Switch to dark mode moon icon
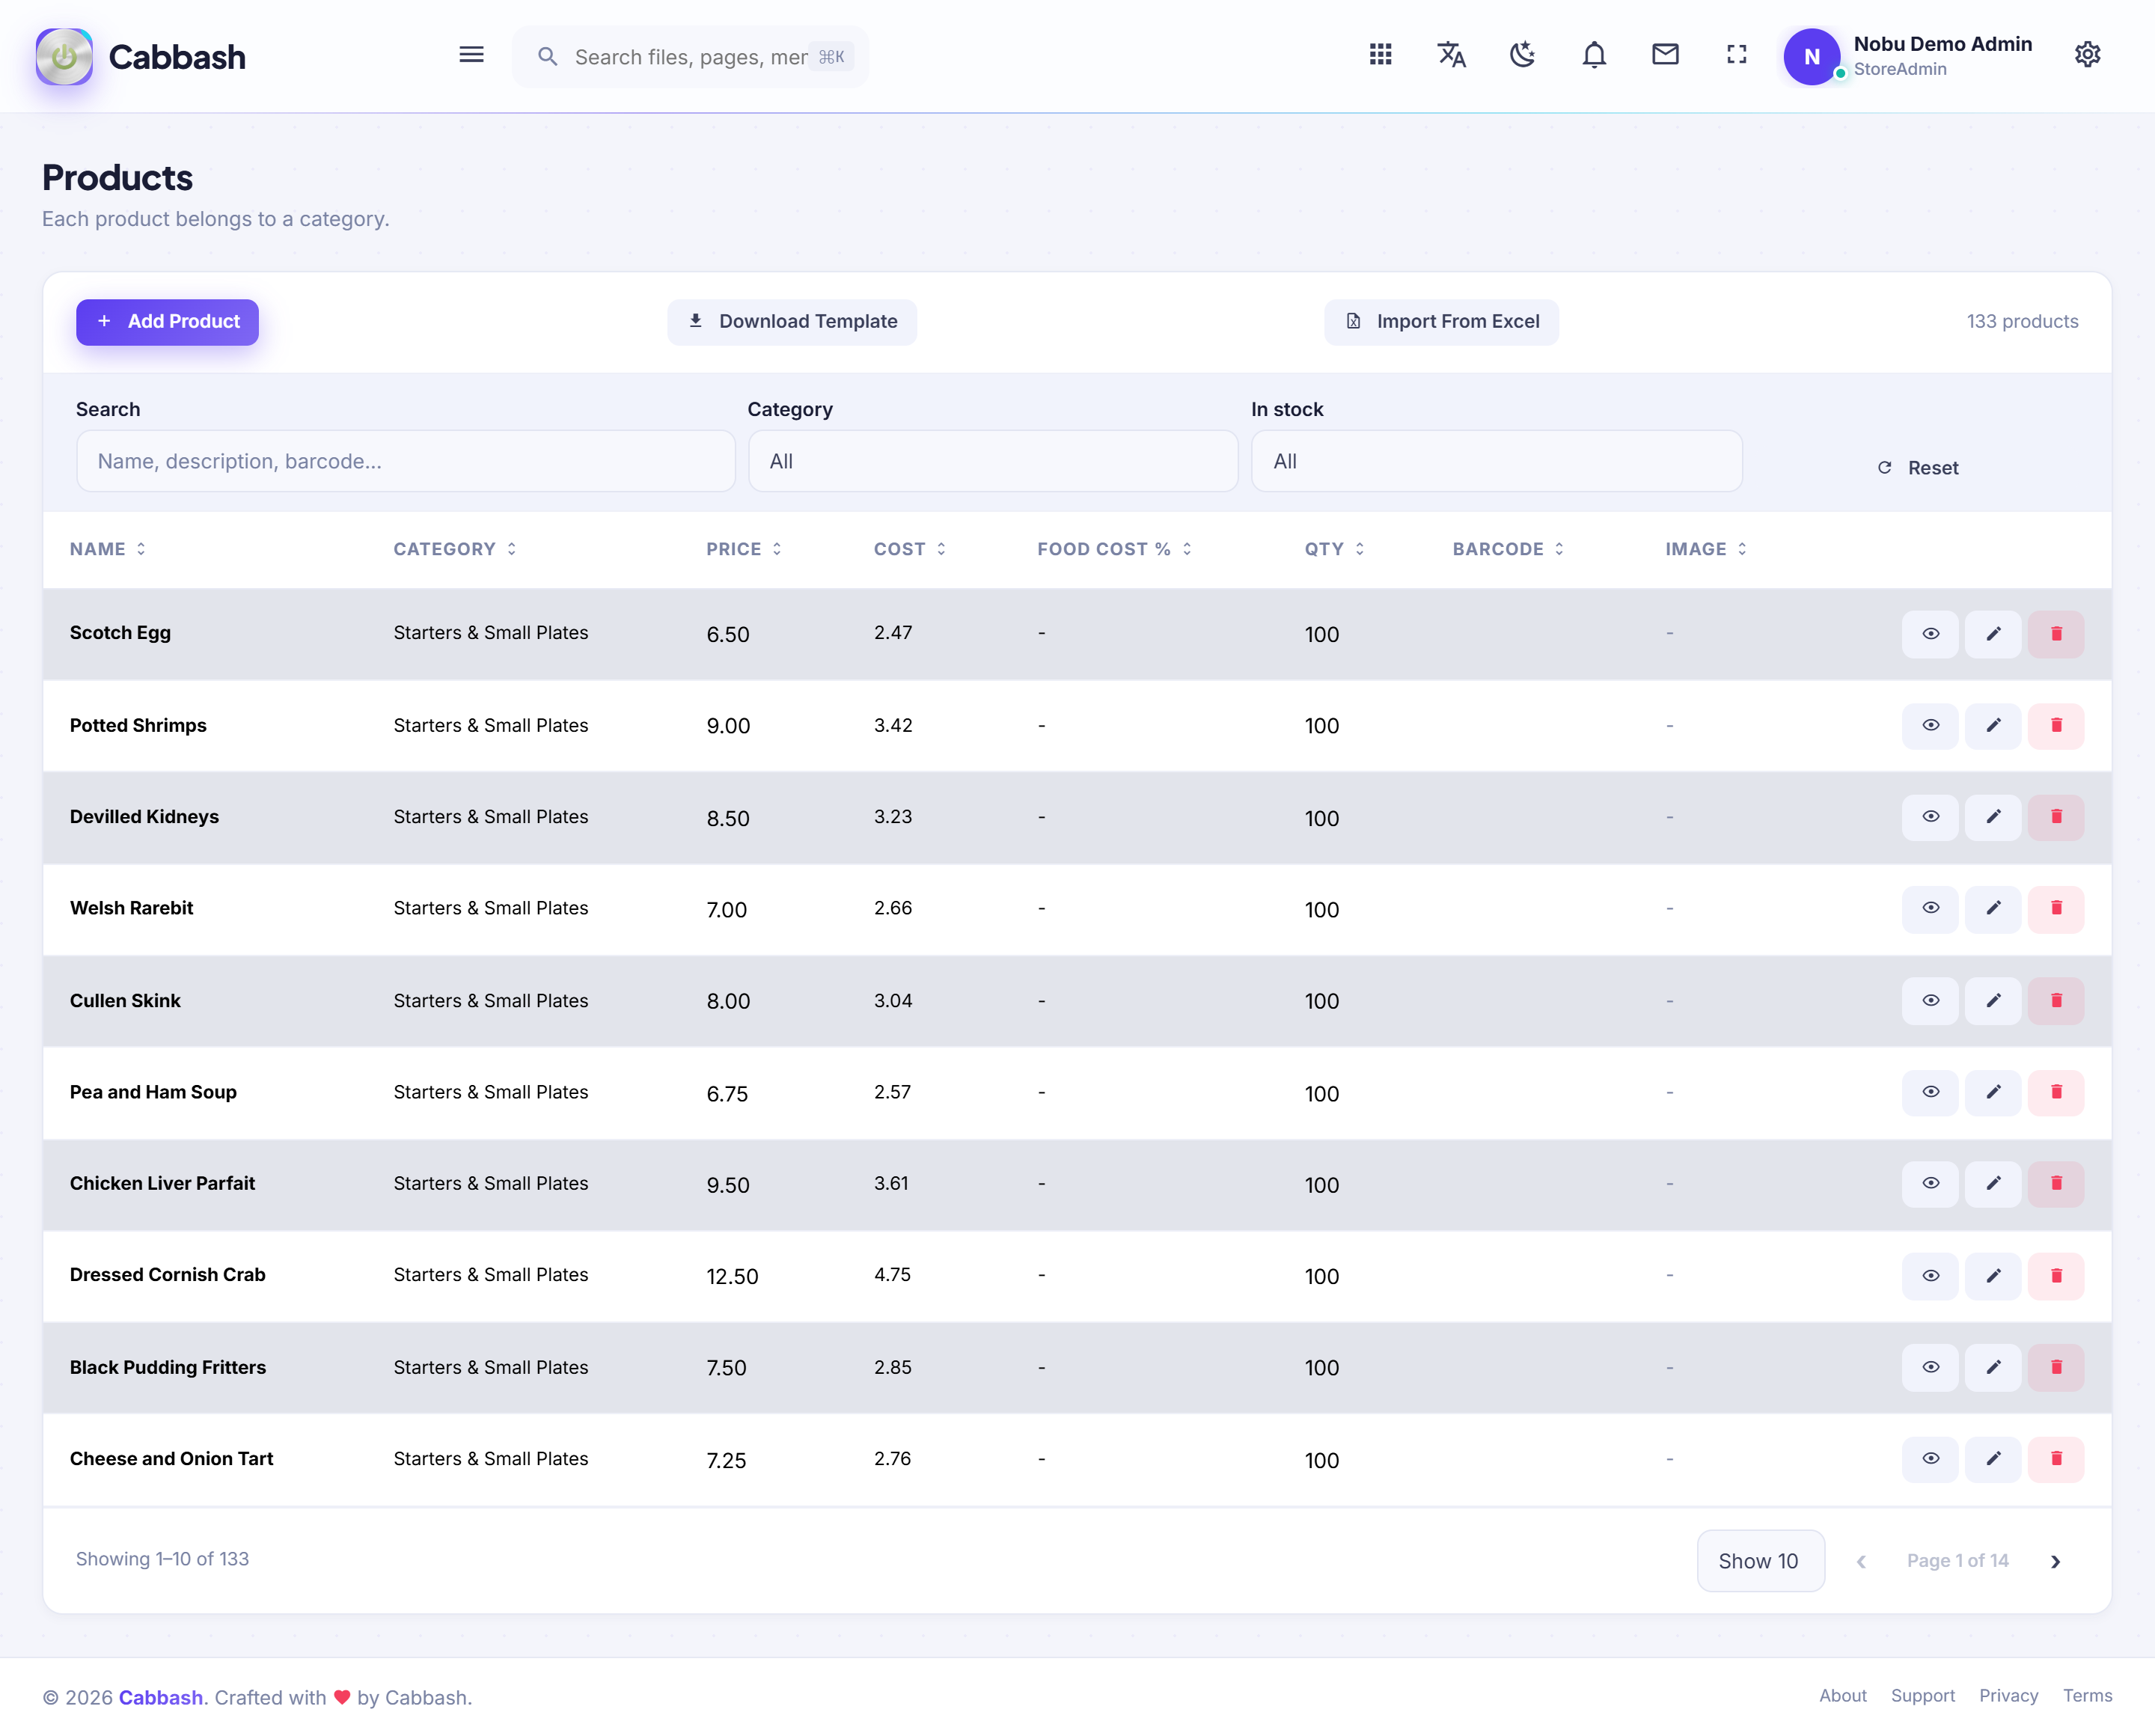The width and height of the screenshot is (2155, 1736). coord(1522,55)
